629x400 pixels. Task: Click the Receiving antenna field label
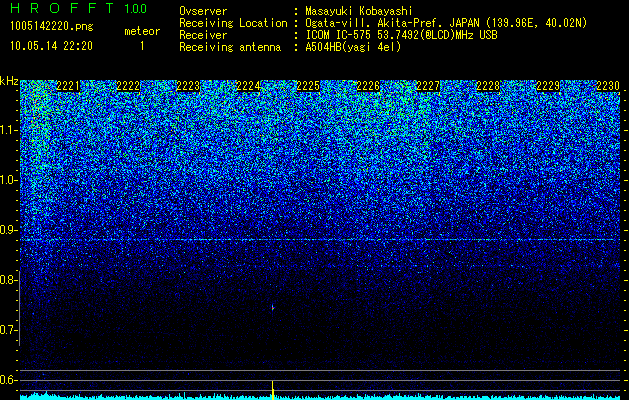[230, 47]
